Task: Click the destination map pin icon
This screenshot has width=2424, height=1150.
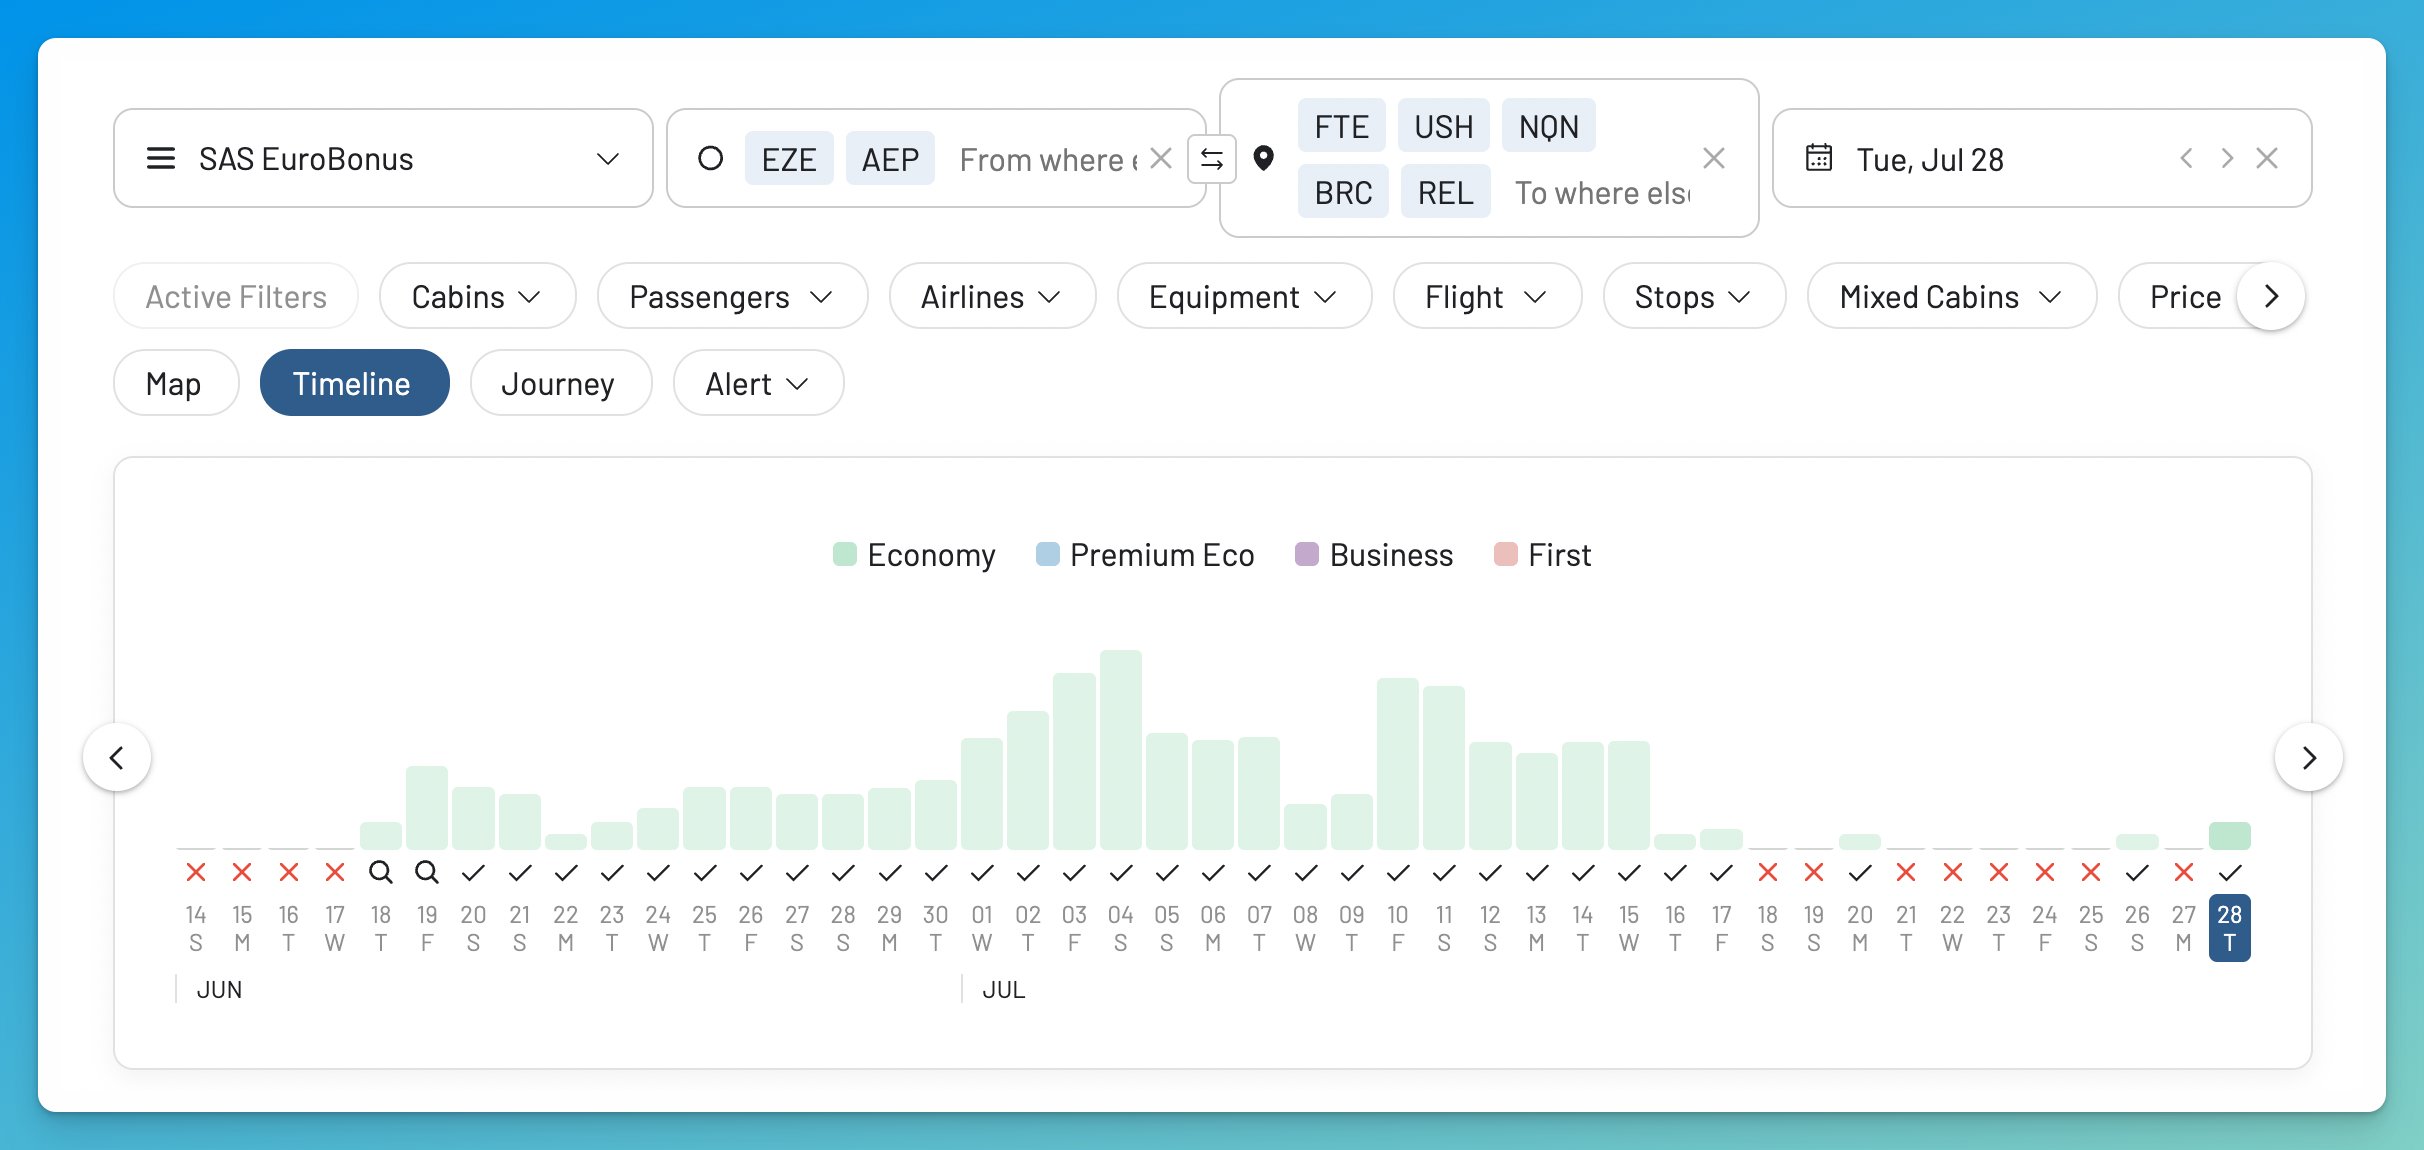Action: [1264, 158]
